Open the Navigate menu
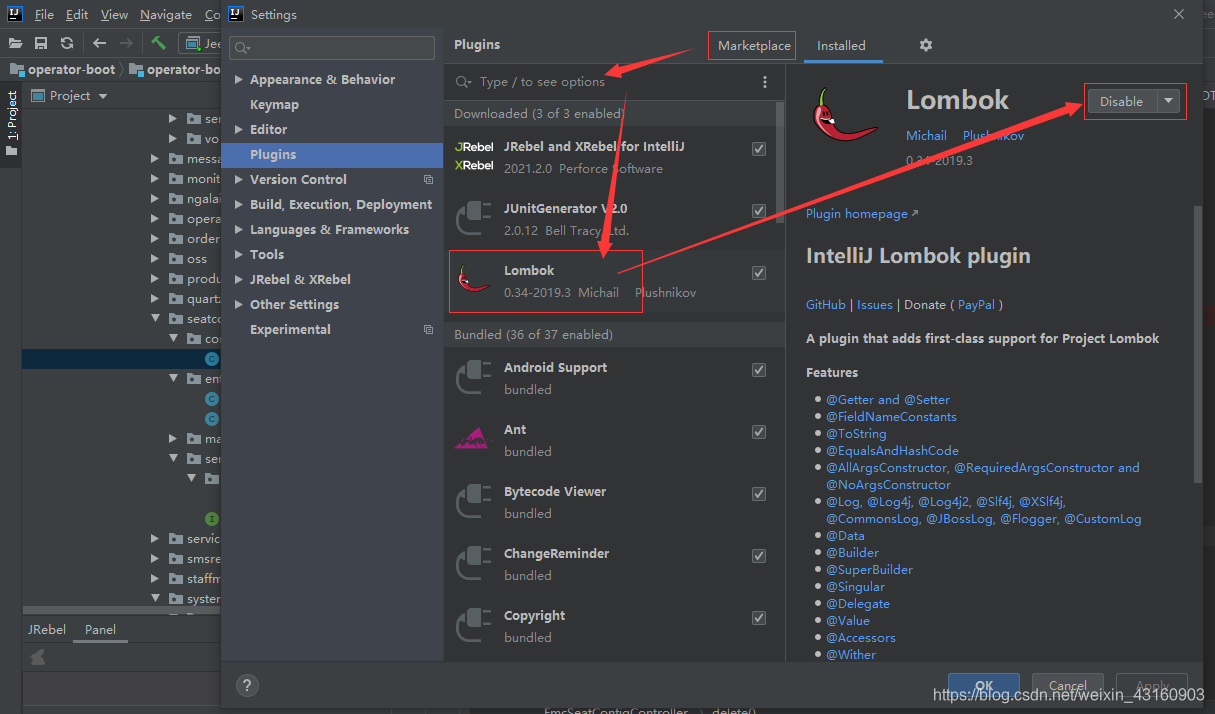The height and width of the screenshot is (714, 1215). [166, 15]
